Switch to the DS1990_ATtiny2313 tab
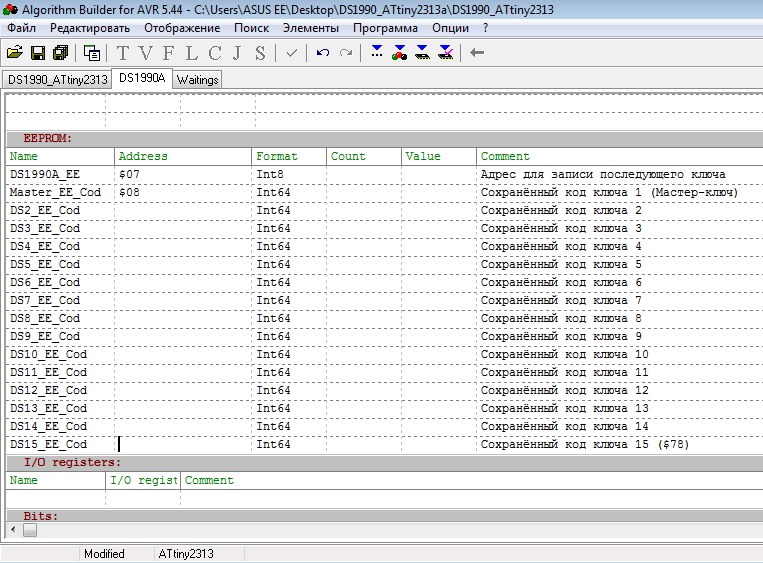The height and width of the screenshot is (563, 763). pyautogui.click(x=56, y=79)
